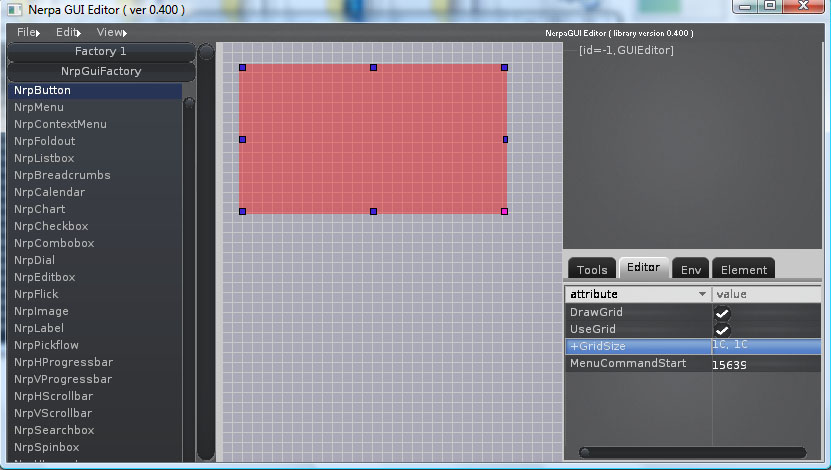Switch to the Element tab
The image size is (831, 470).
(x=744, y=269)
